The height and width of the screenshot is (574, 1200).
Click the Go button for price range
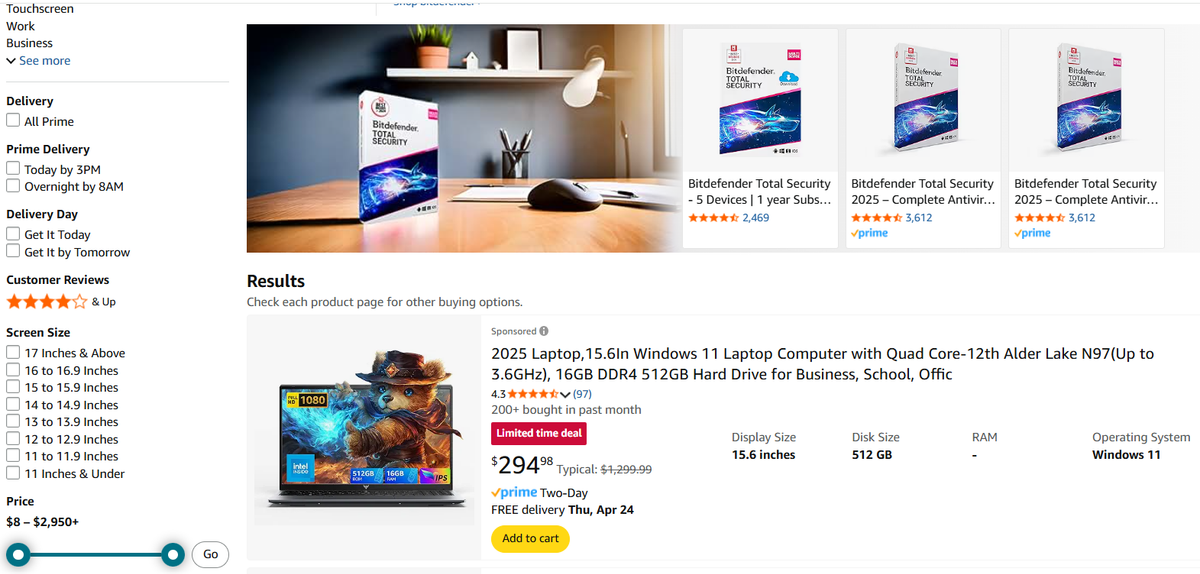click(210, 554)
